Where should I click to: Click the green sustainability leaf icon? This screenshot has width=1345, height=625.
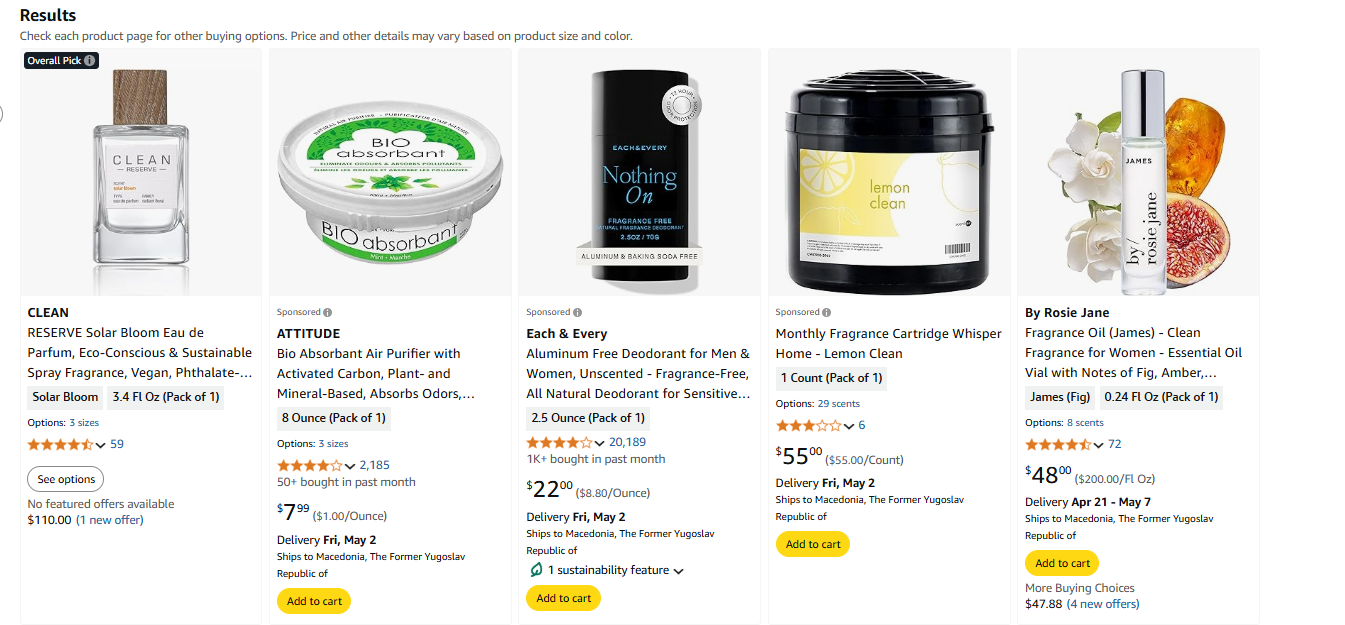click(x=536, y=570)
